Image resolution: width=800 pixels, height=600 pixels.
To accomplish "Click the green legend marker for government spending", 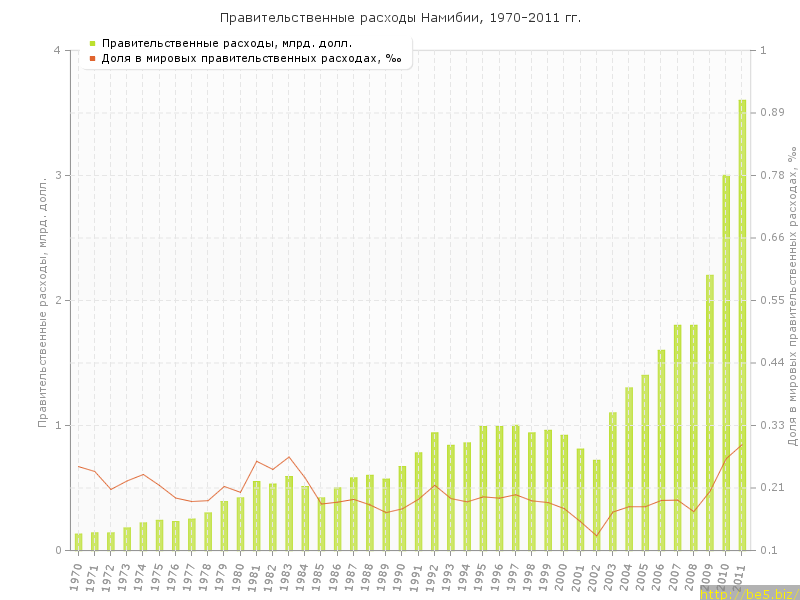I will point(92,43).
